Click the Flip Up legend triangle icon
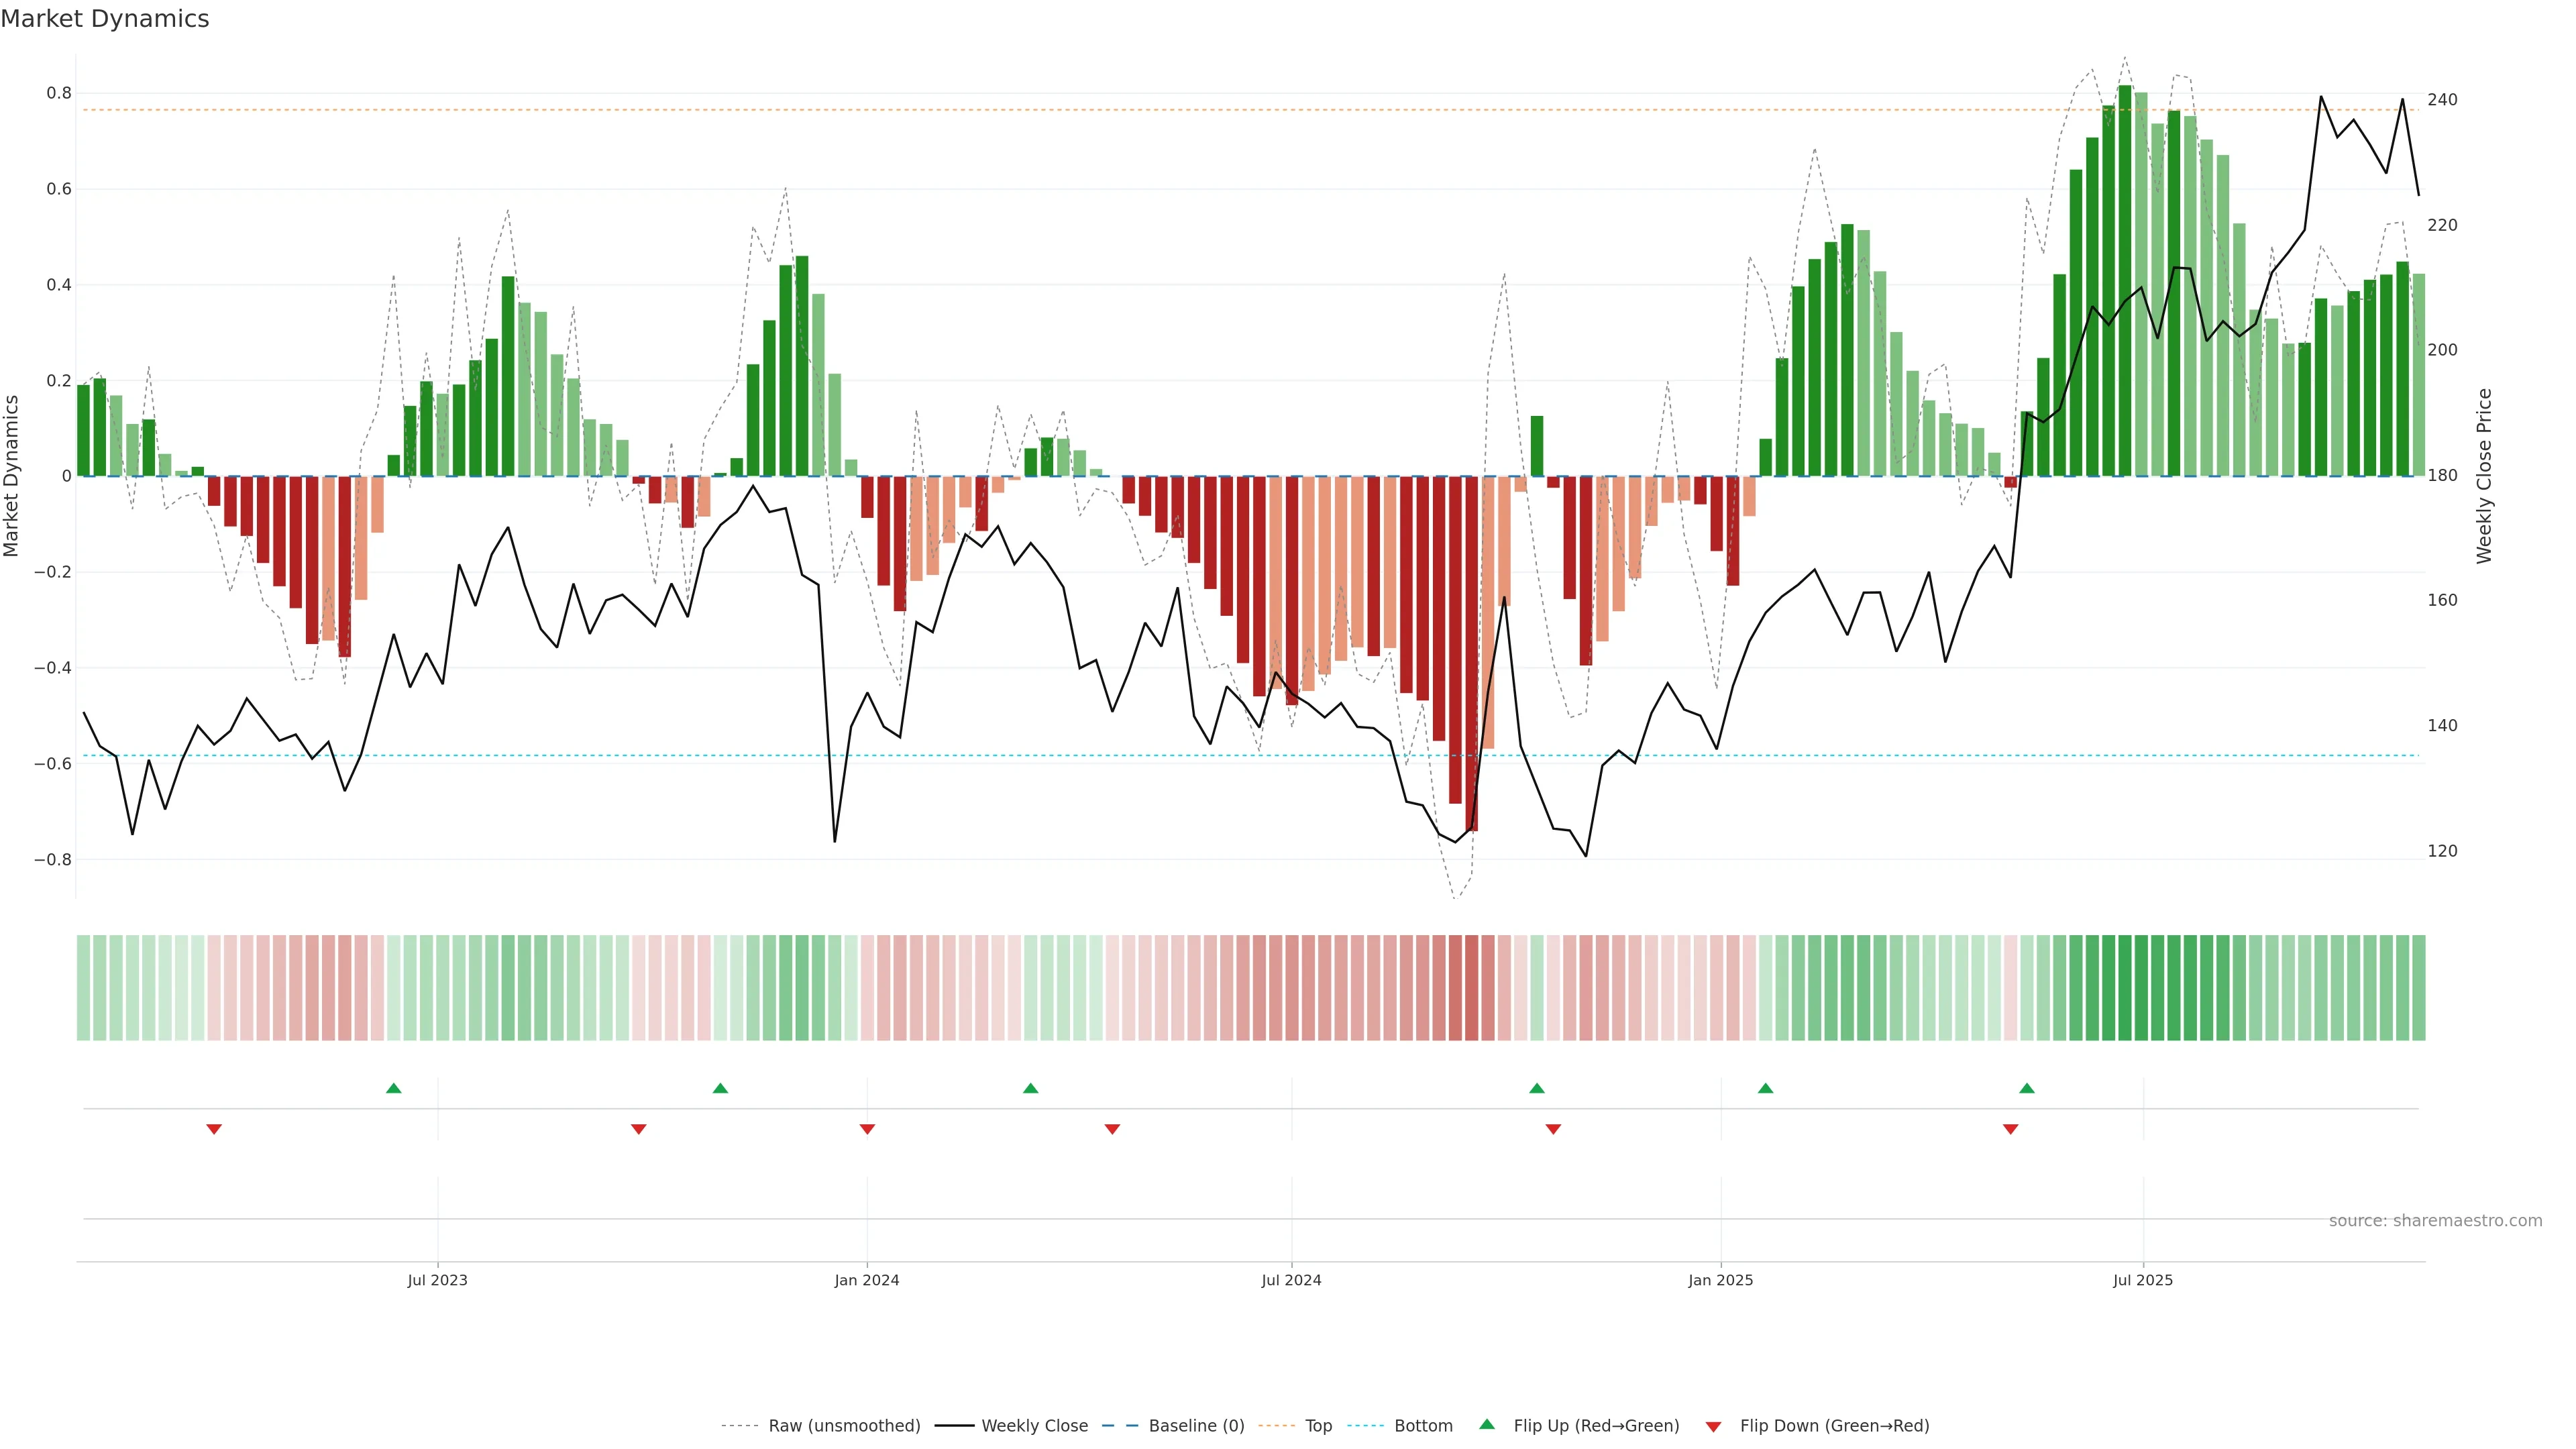The width and height of the screenshot is (2576, 1449). click(x=1487, y=1424)
